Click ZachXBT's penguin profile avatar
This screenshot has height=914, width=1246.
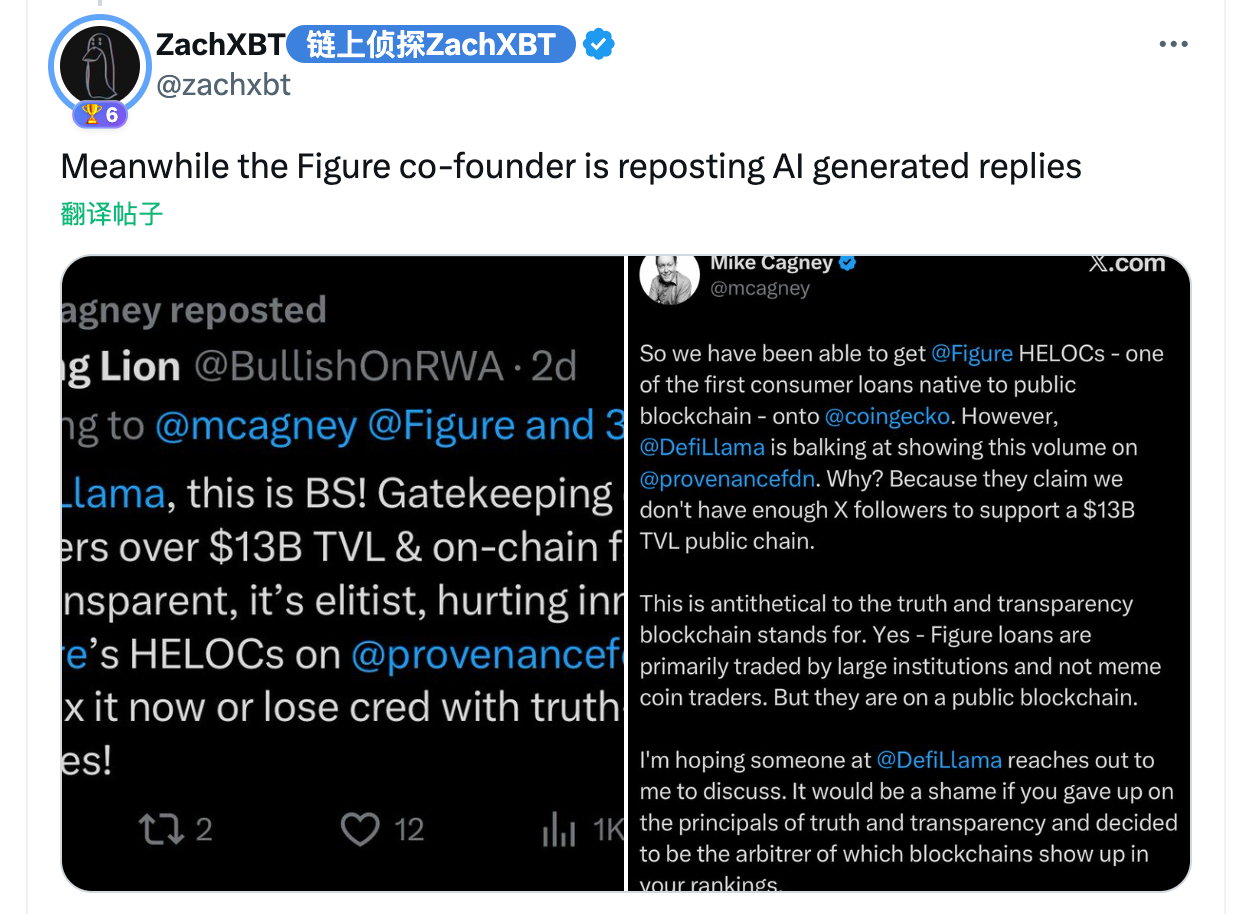pos(99,63)
